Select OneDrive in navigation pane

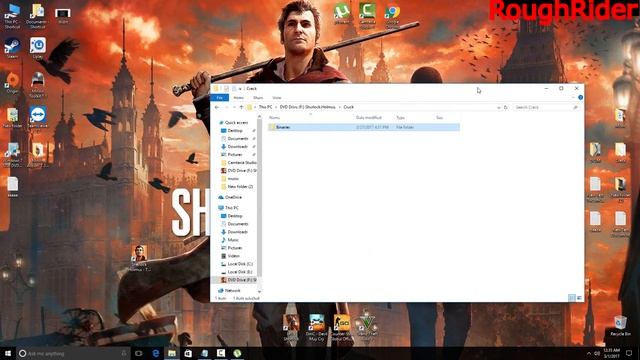click(230, 197)
